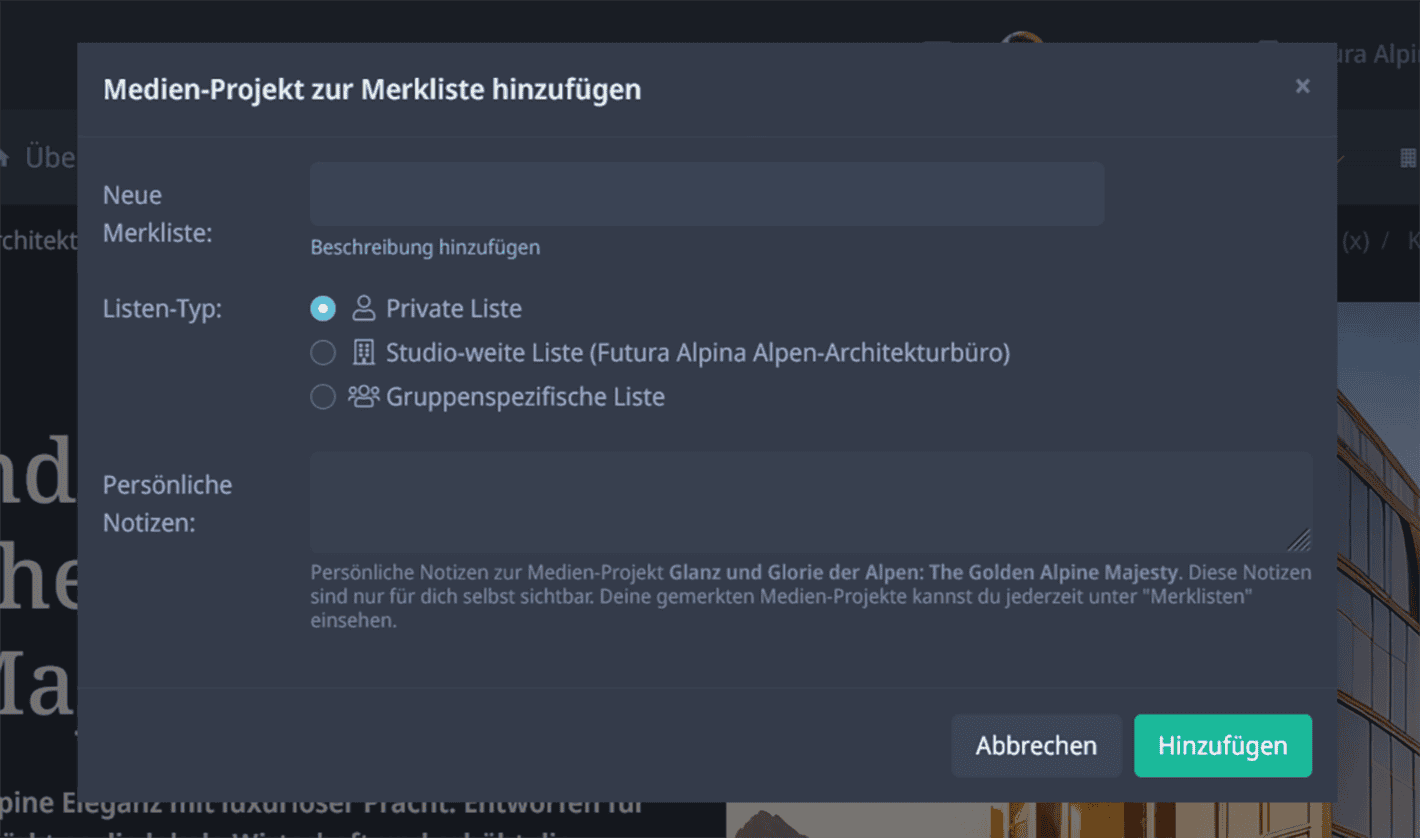Open the grid view icon at top right
Screen dimensions: 1420x838
[1409, 157]
